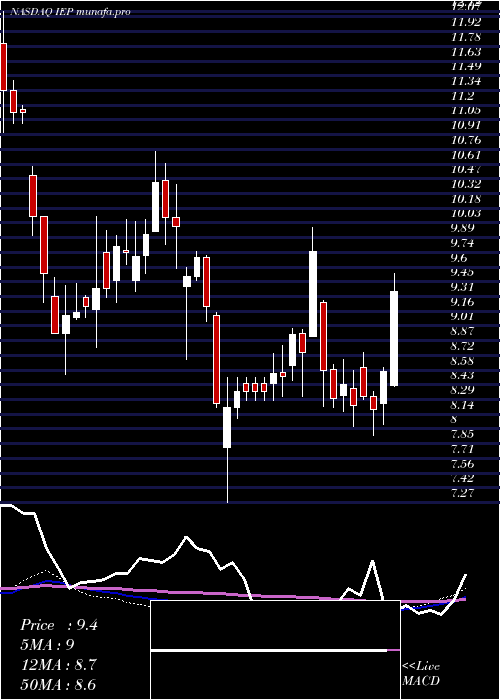Click the 8.87 price axis label
This screenshot has height=700, width=500.
coord(462,331)
